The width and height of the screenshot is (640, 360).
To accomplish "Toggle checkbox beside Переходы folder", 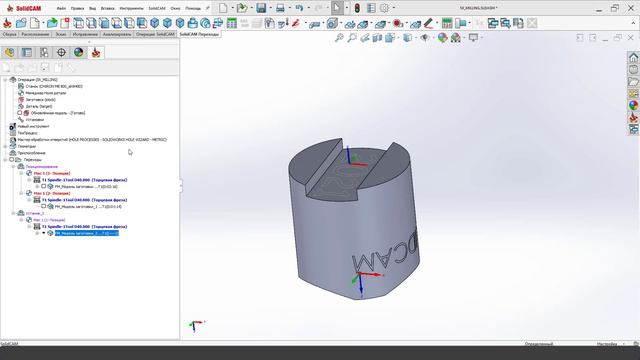I will point(12,160).
